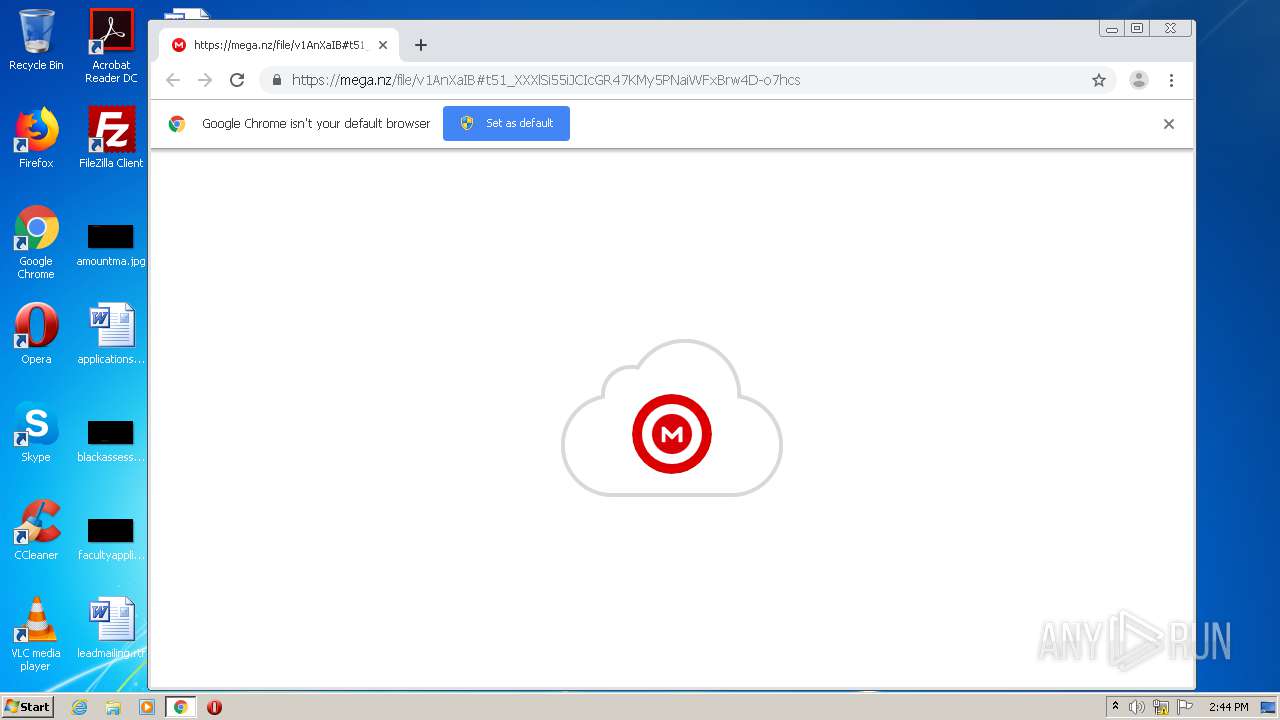Open the Windows Start menu
This screenshot has width=1280, height=720.
point(27,707)
